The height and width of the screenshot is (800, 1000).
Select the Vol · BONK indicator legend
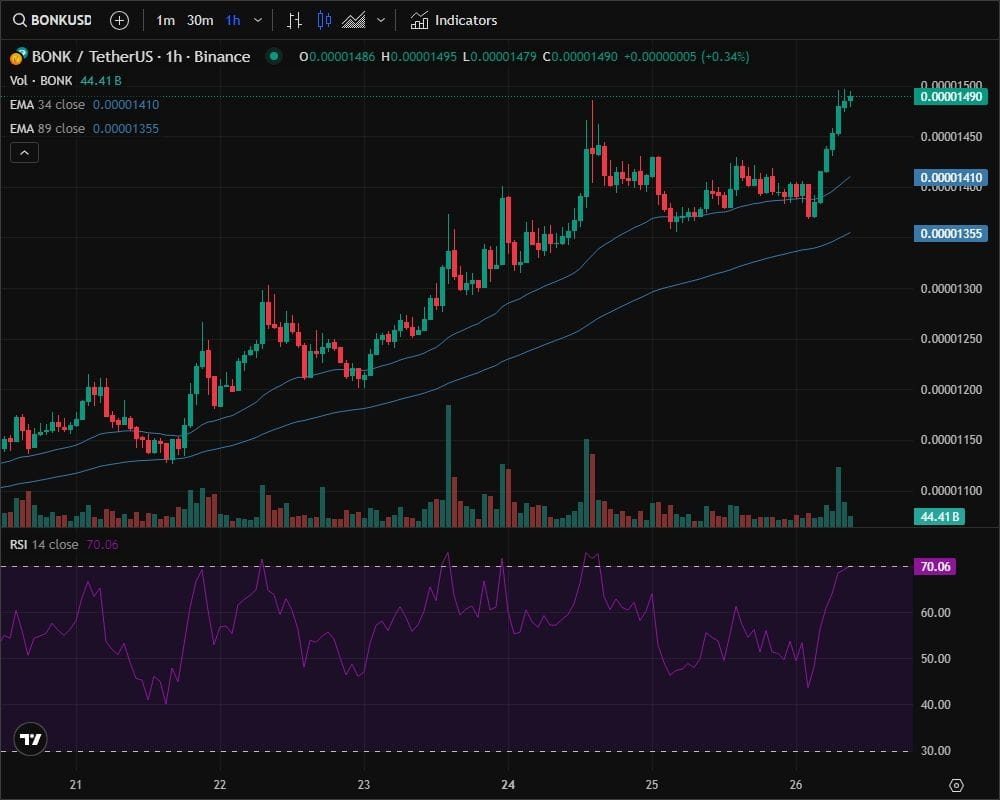pyautogui.click(x=65, y=80)
